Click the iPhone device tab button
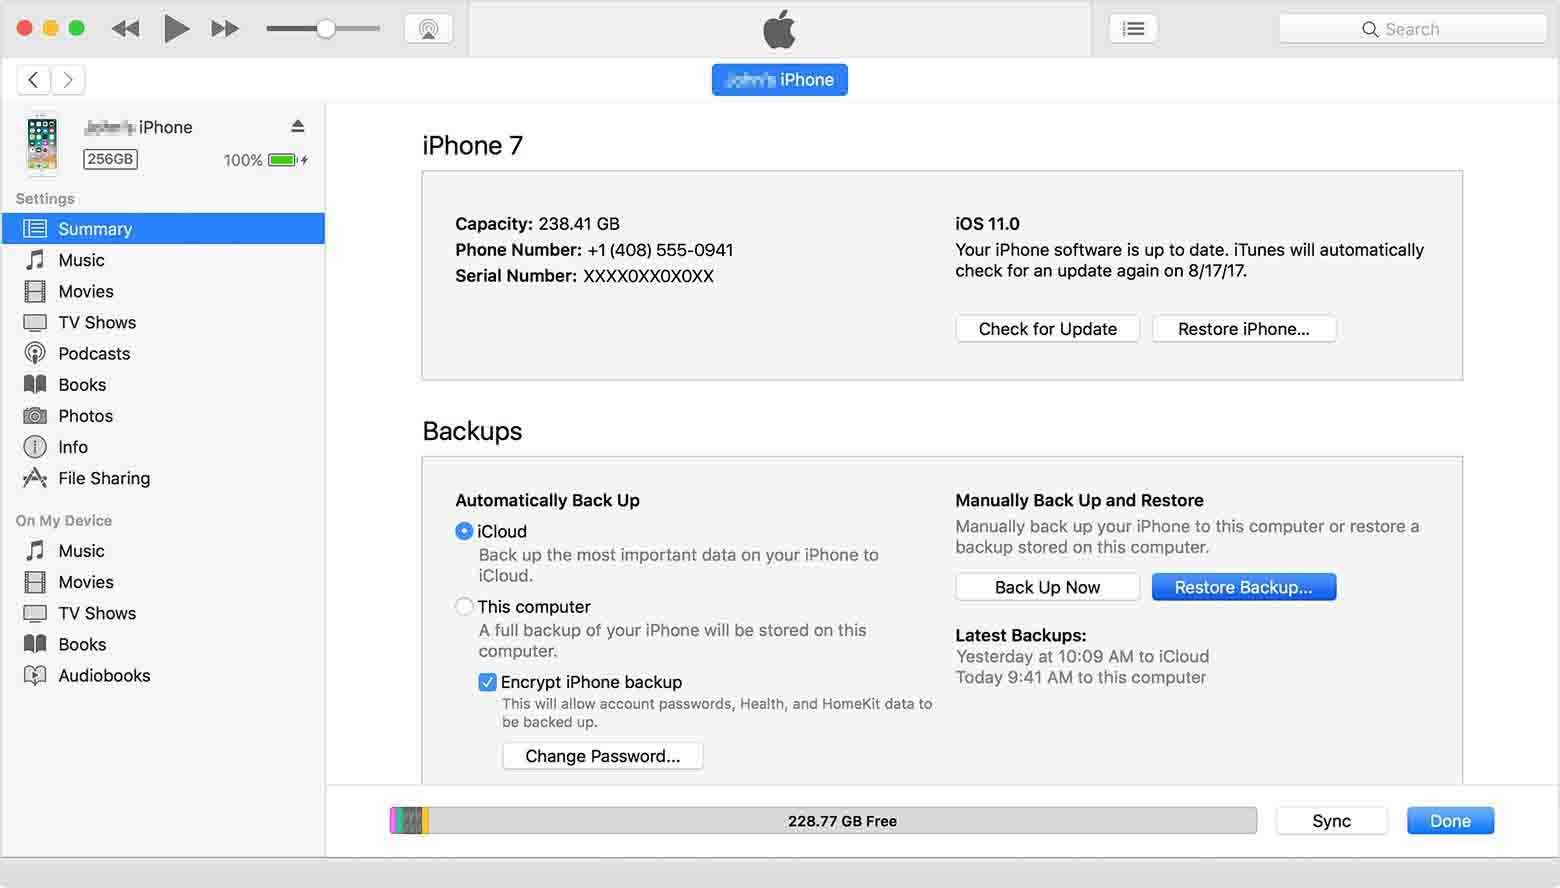Viewport: 1560px width, 888px height. (779, 80)
